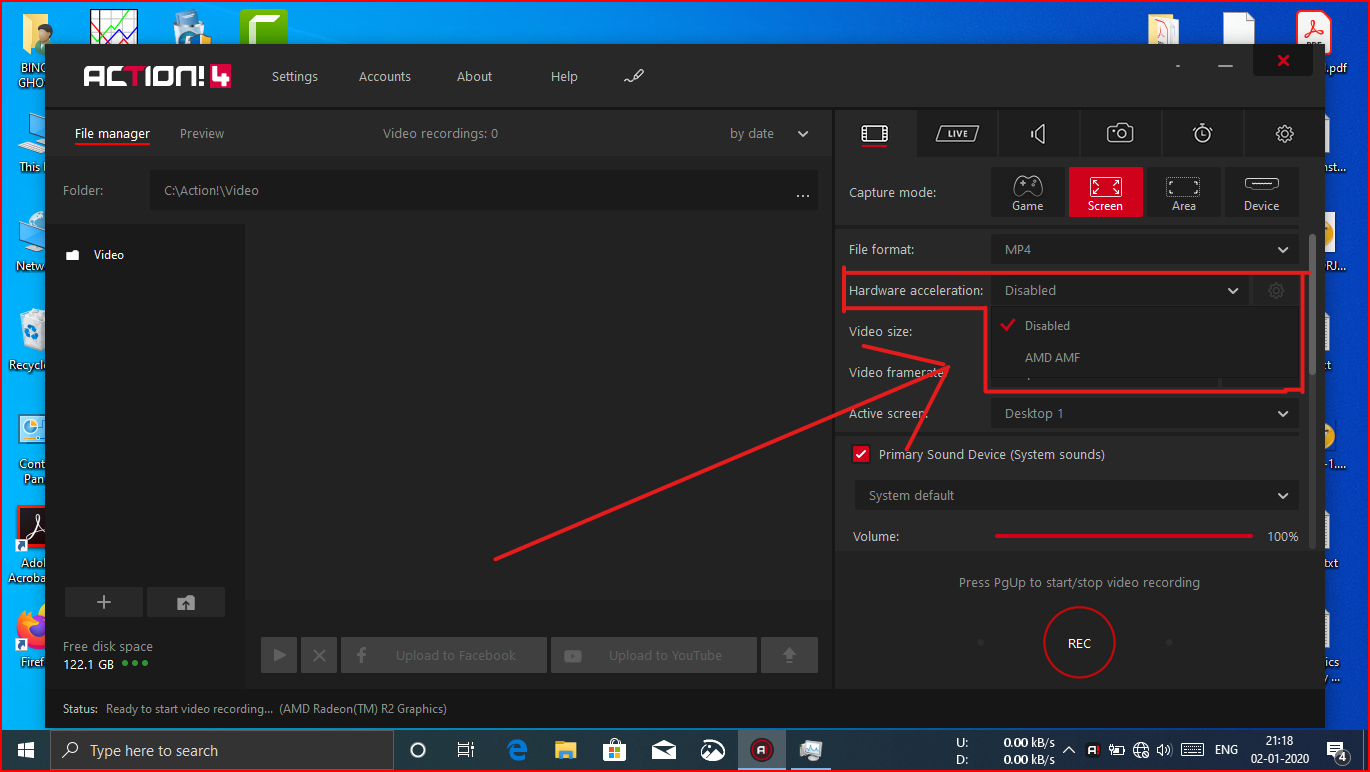Click the Action! 4 logo
1370x772 pixels.
[x=157, y=76]
